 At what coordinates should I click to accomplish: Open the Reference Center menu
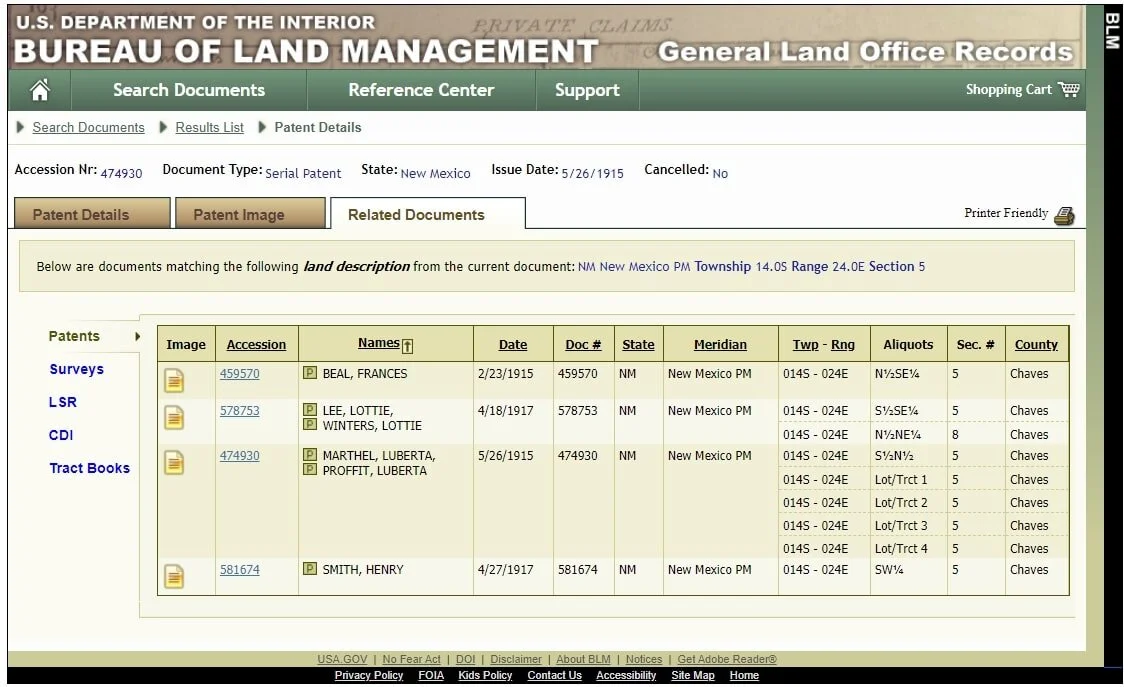[x=421, y=90]
